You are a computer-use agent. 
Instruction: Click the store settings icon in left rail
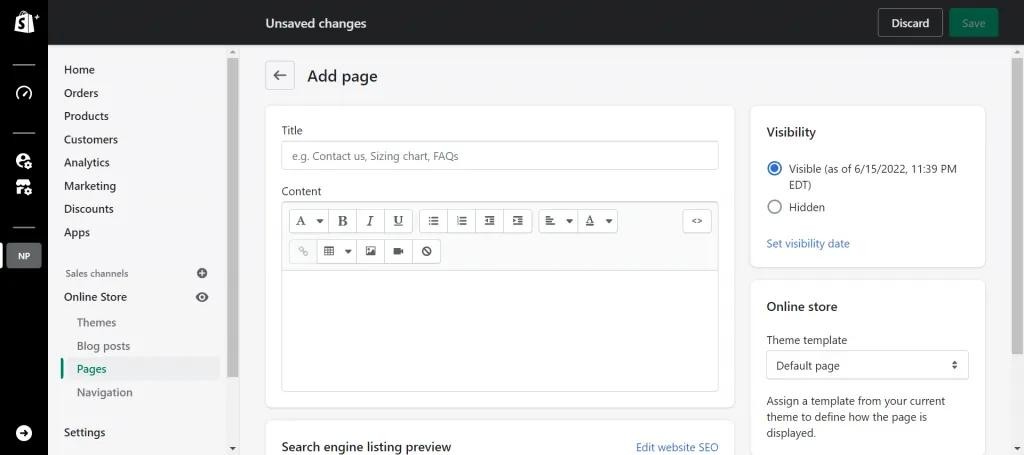click(x=24, y=188)
